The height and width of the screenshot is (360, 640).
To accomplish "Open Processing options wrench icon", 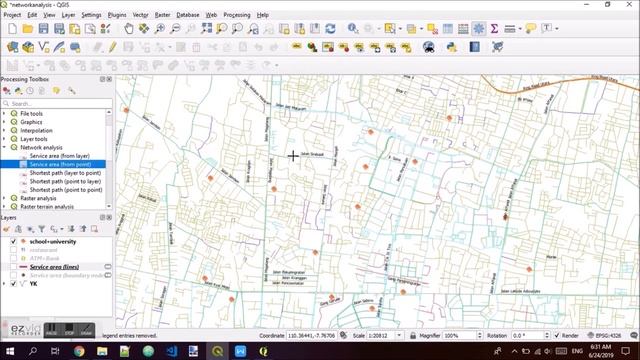I will (x=72, y=91).
